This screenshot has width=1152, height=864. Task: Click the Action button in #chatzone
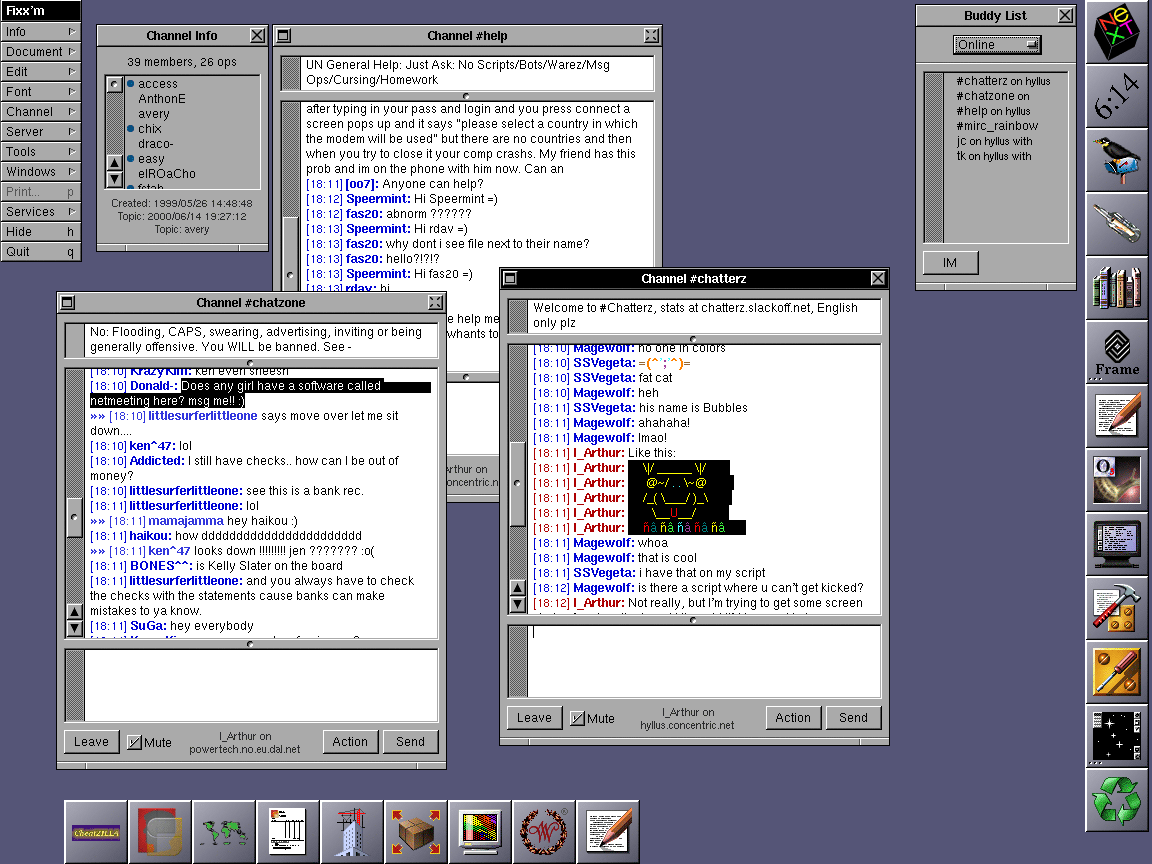point(350,742)
